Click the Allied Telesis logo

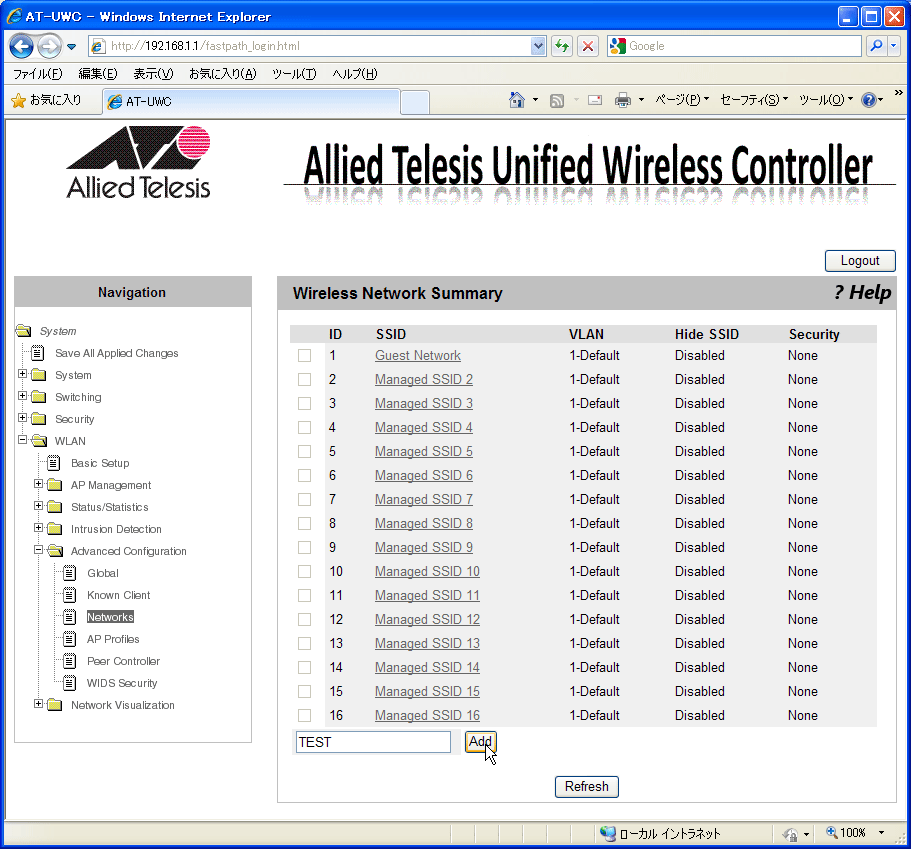[138, 162]
